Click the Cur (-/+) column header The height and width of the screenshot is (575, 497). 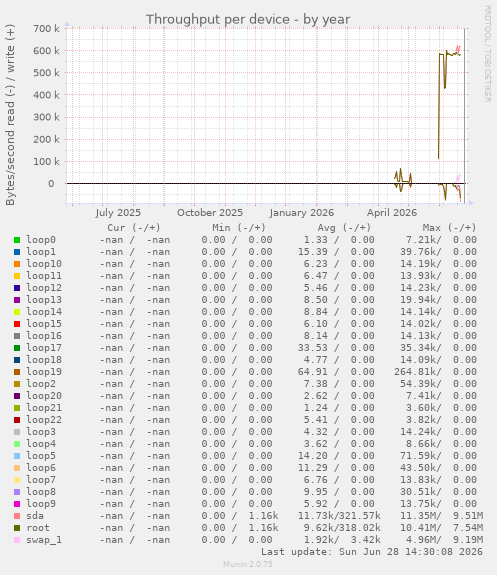[x=134, y=228]
